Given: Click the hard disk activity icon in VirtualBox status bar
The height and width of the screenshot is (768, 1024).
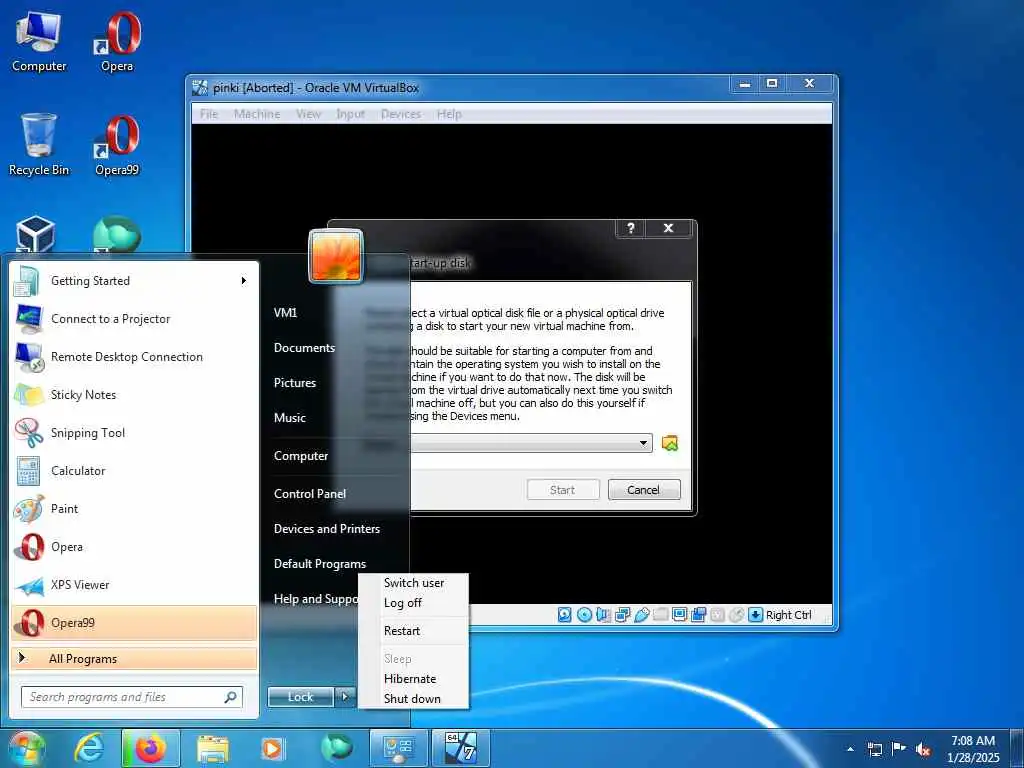Looking at the screenshot, I should click(x=565, y=615).
